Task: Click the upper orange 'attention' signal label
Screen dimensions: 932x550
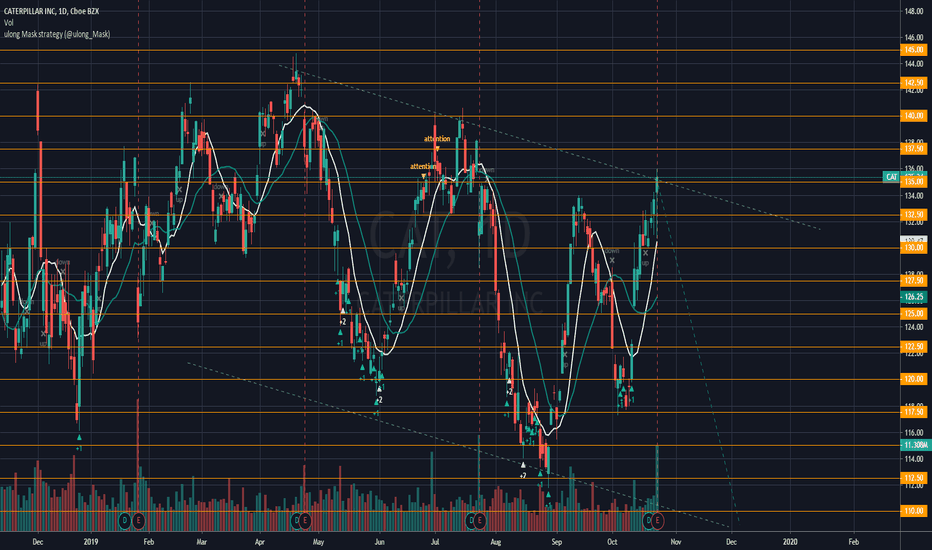Action: click(x=437, y=139)
